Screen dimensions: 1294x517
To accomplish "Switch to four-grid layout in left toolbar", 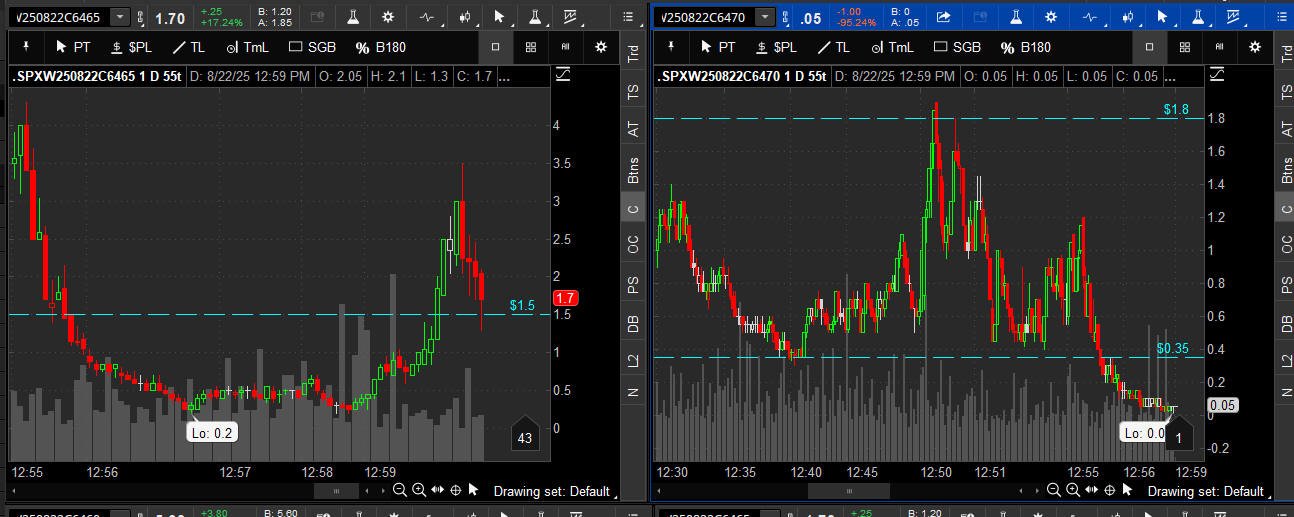I will [530, 47].
